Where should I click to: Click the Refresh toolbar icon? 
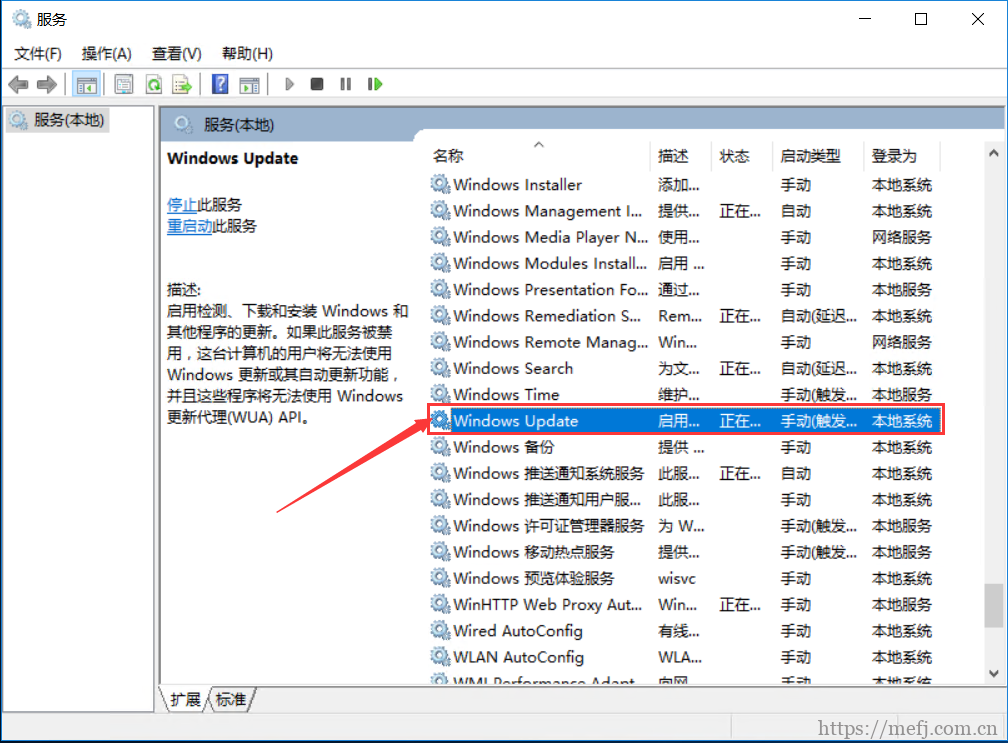point(153,84)
